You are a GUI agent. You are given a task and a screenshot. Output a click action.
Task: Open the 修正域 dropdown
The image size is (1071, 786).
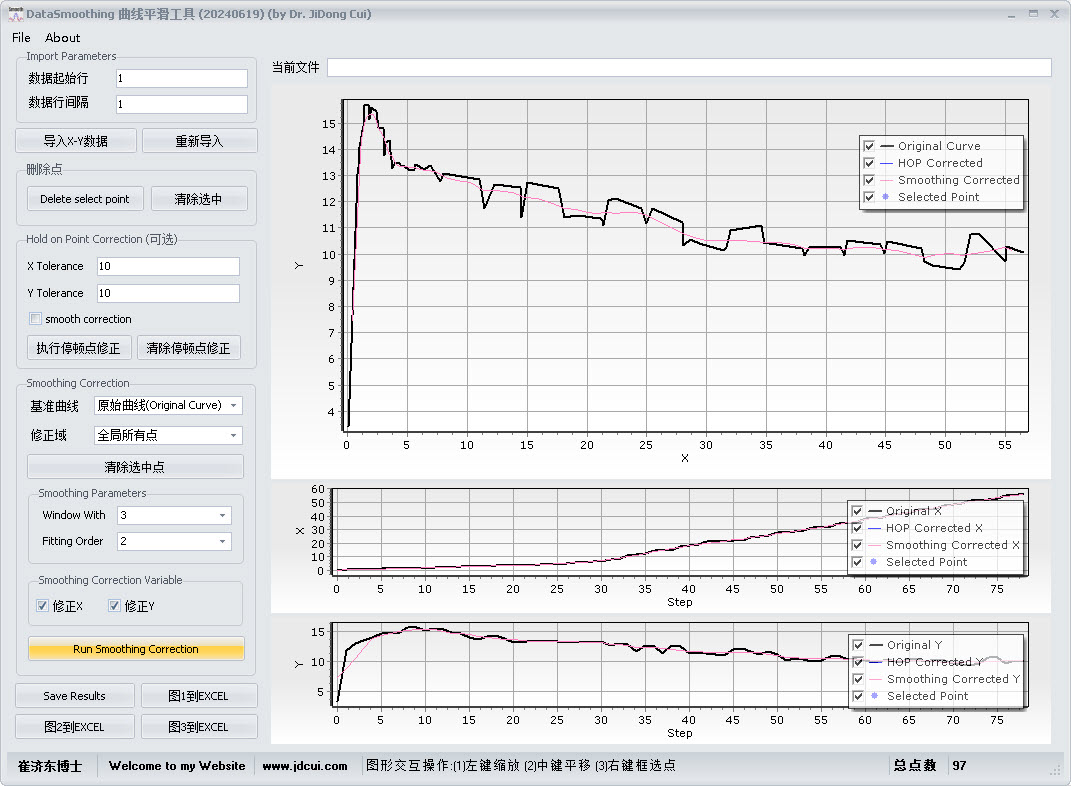tap(168, 435)
